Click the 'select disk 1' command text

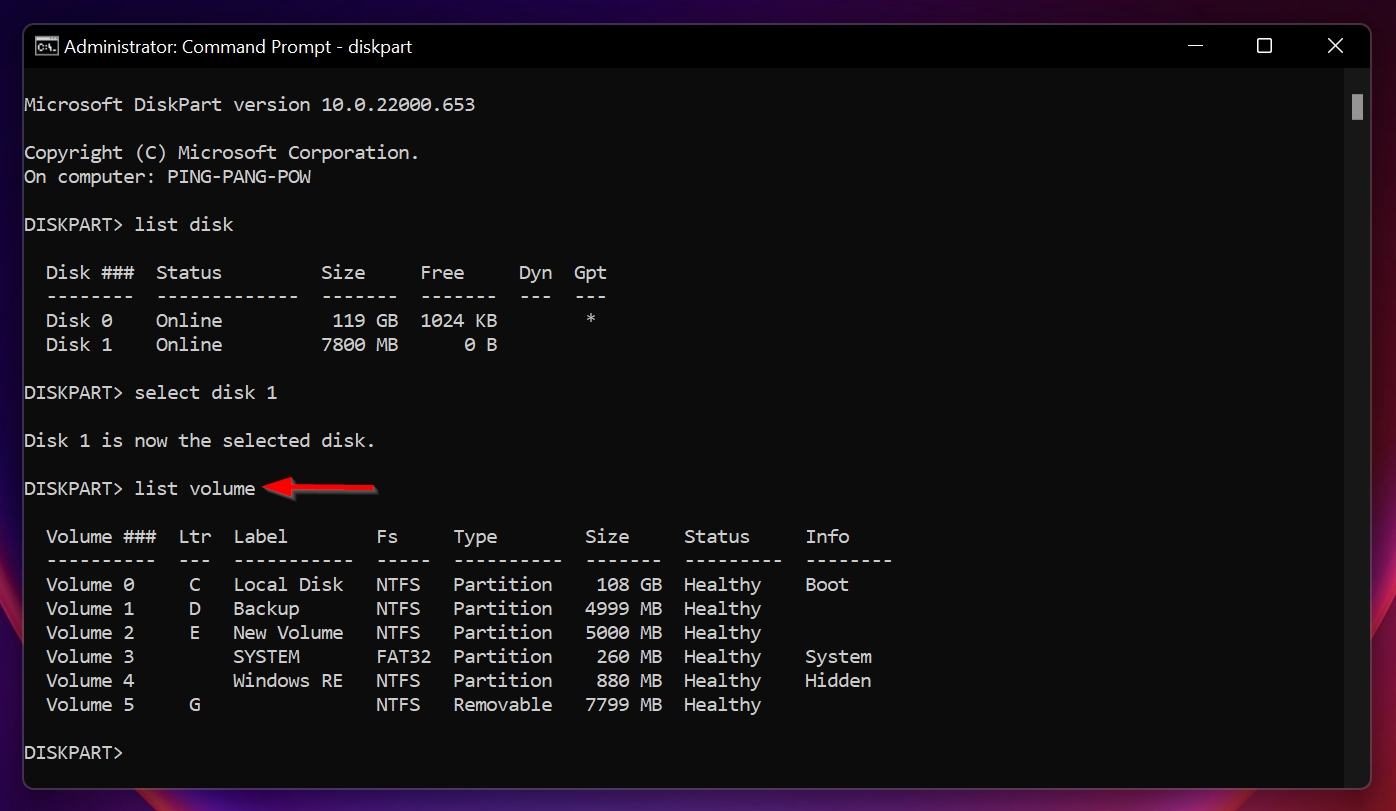(x=206, y=393)
